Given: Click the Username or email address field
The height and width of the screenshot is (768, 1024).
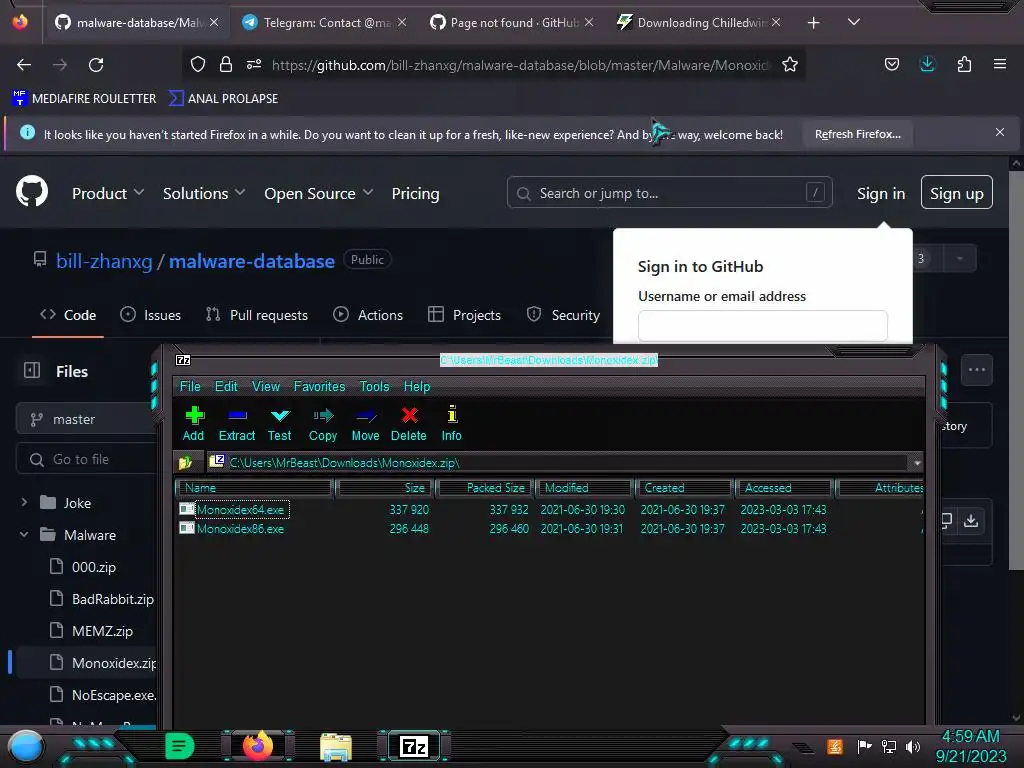Looking at the screenshot, I should 762,326.
